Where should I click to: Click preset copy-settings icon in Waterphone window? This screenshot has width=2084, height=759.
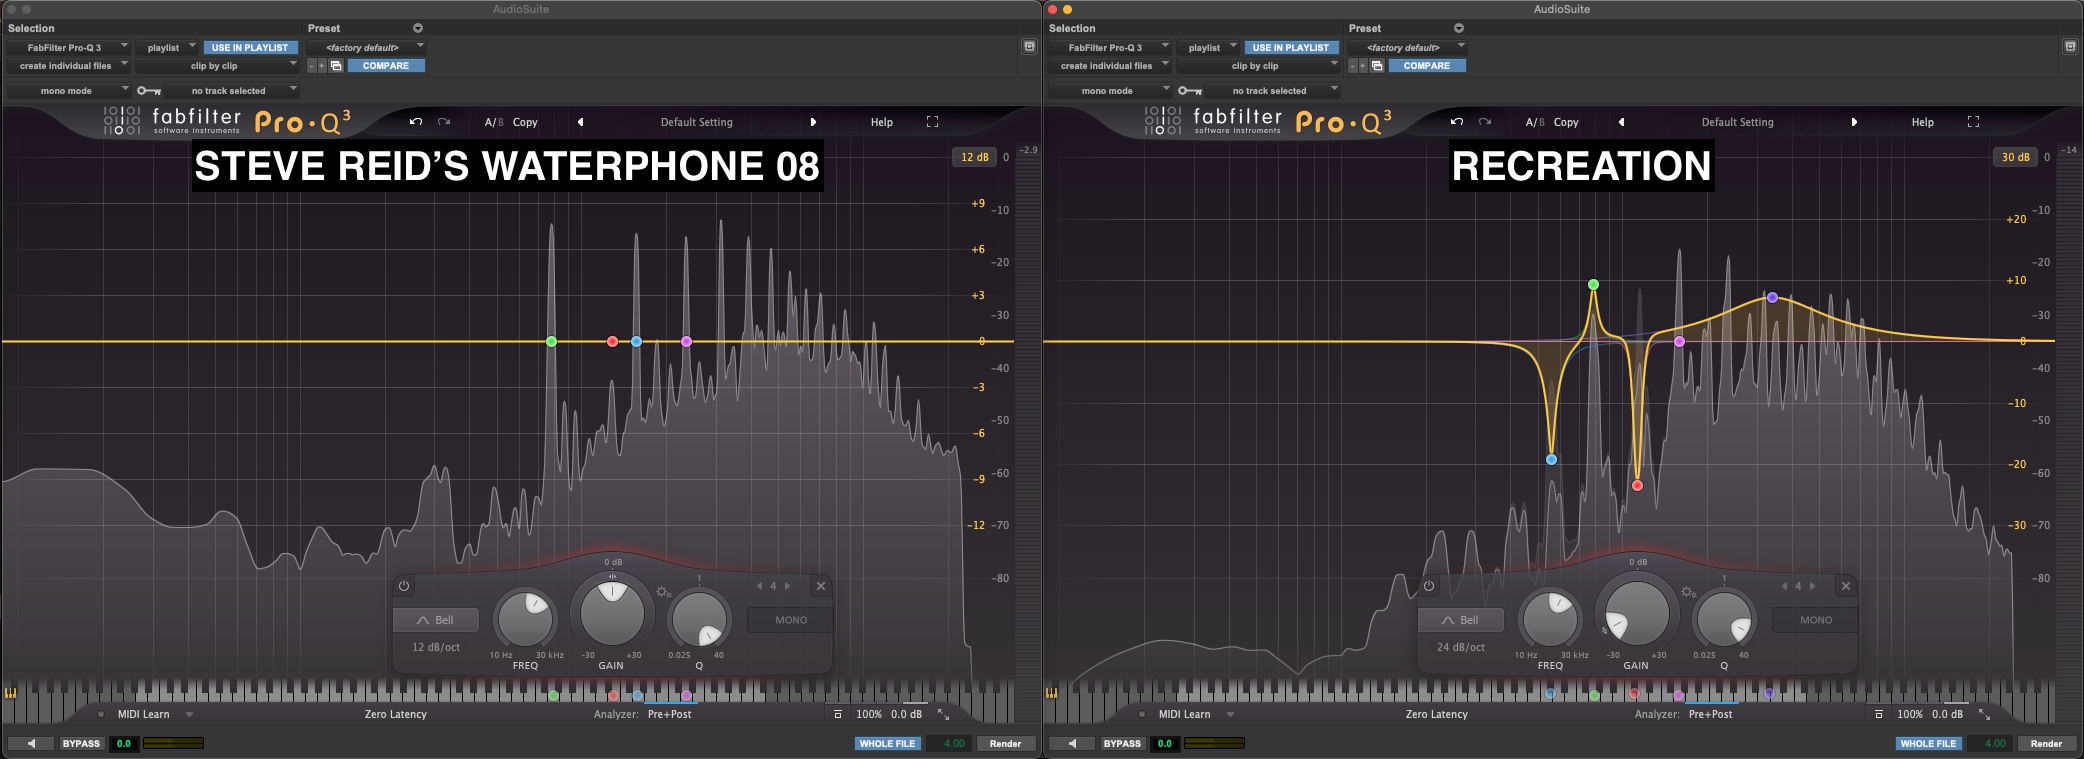(336, 66)
